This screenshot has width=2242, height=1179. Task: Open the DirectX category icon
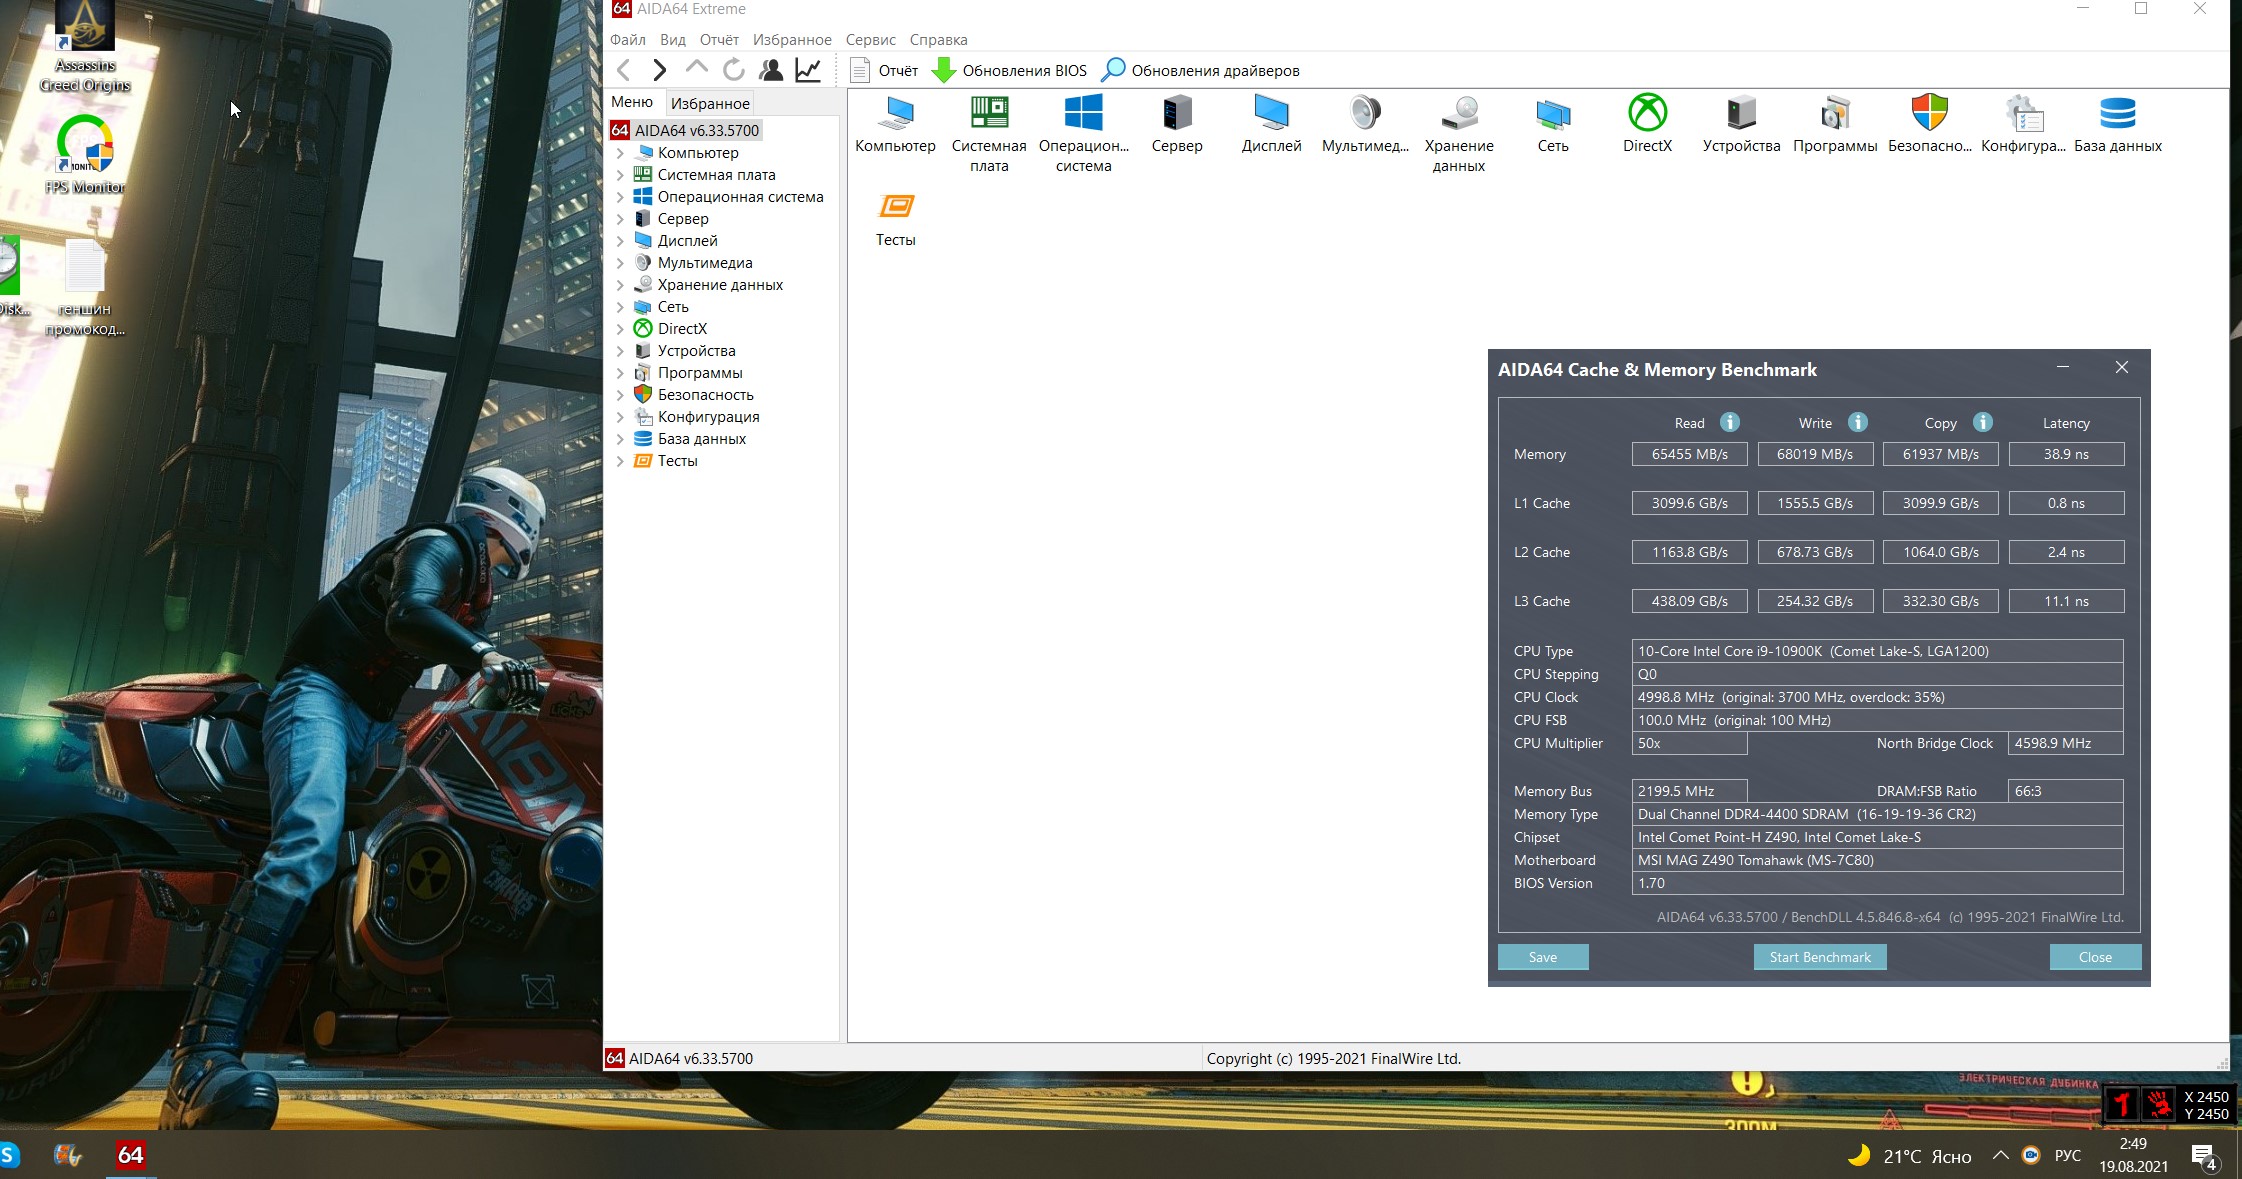point(1646,115)
